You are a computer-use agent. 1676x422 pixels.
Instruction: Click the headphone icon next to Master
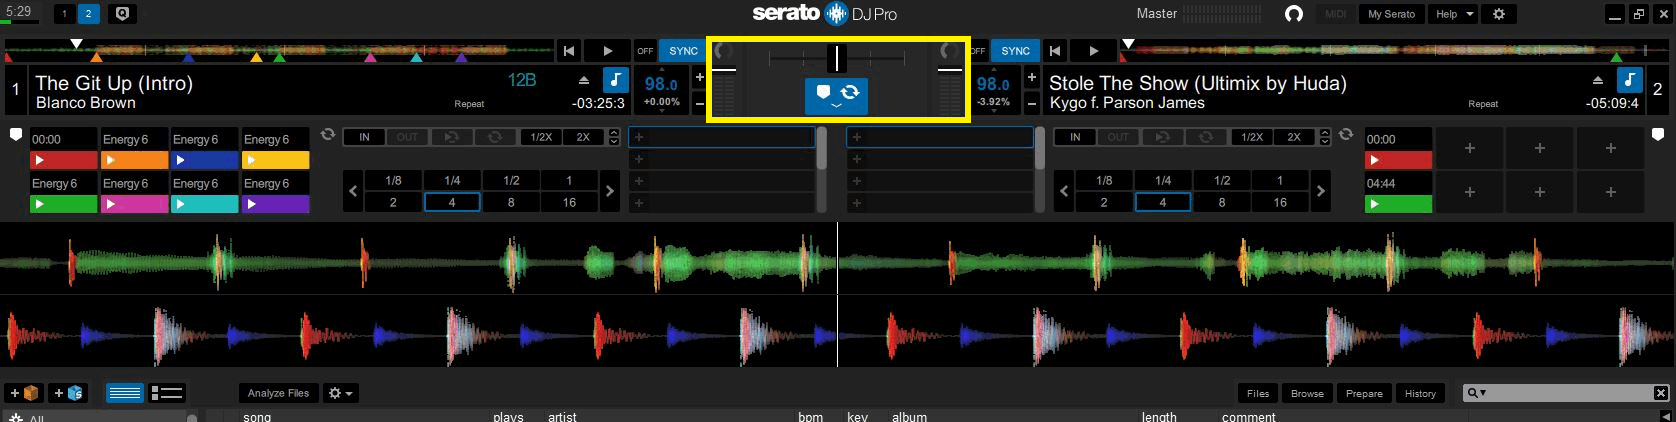1293,14
